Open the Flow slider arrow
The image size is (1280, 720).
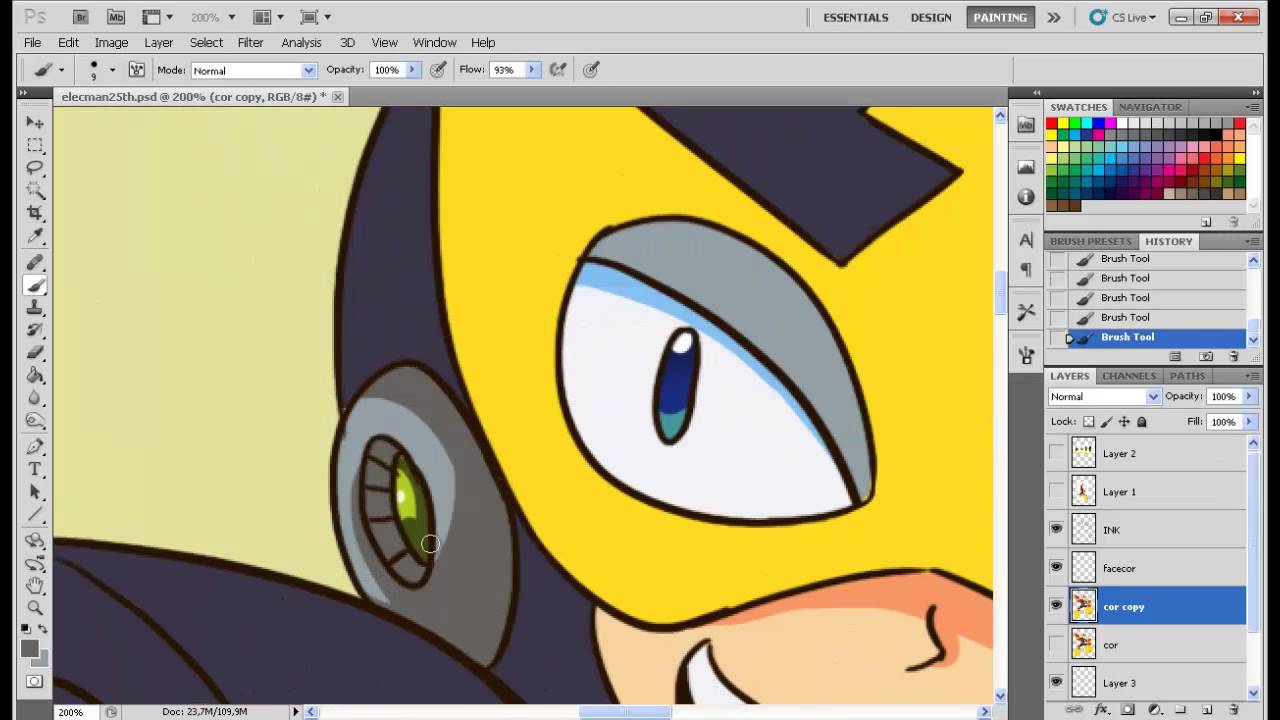tap(532, 70)
